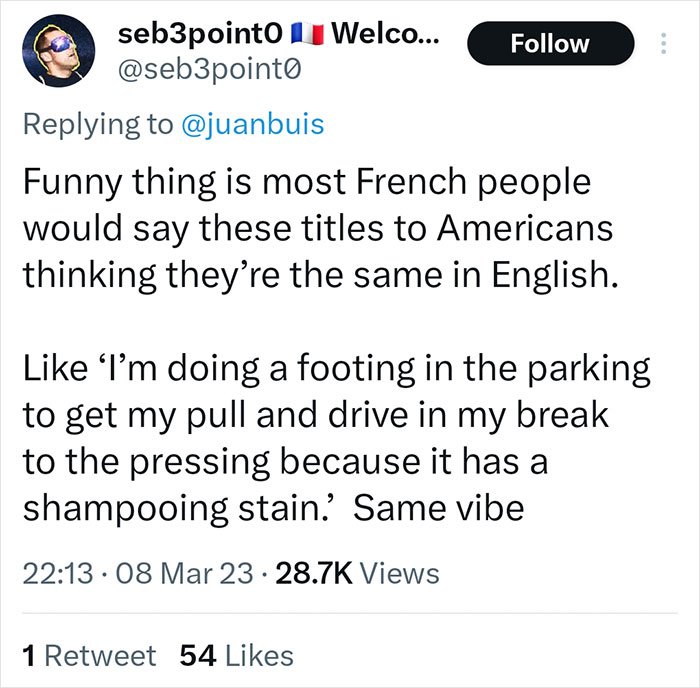Follow the seb3point0 account
This screenshot has height=688, width=700.
550,43
